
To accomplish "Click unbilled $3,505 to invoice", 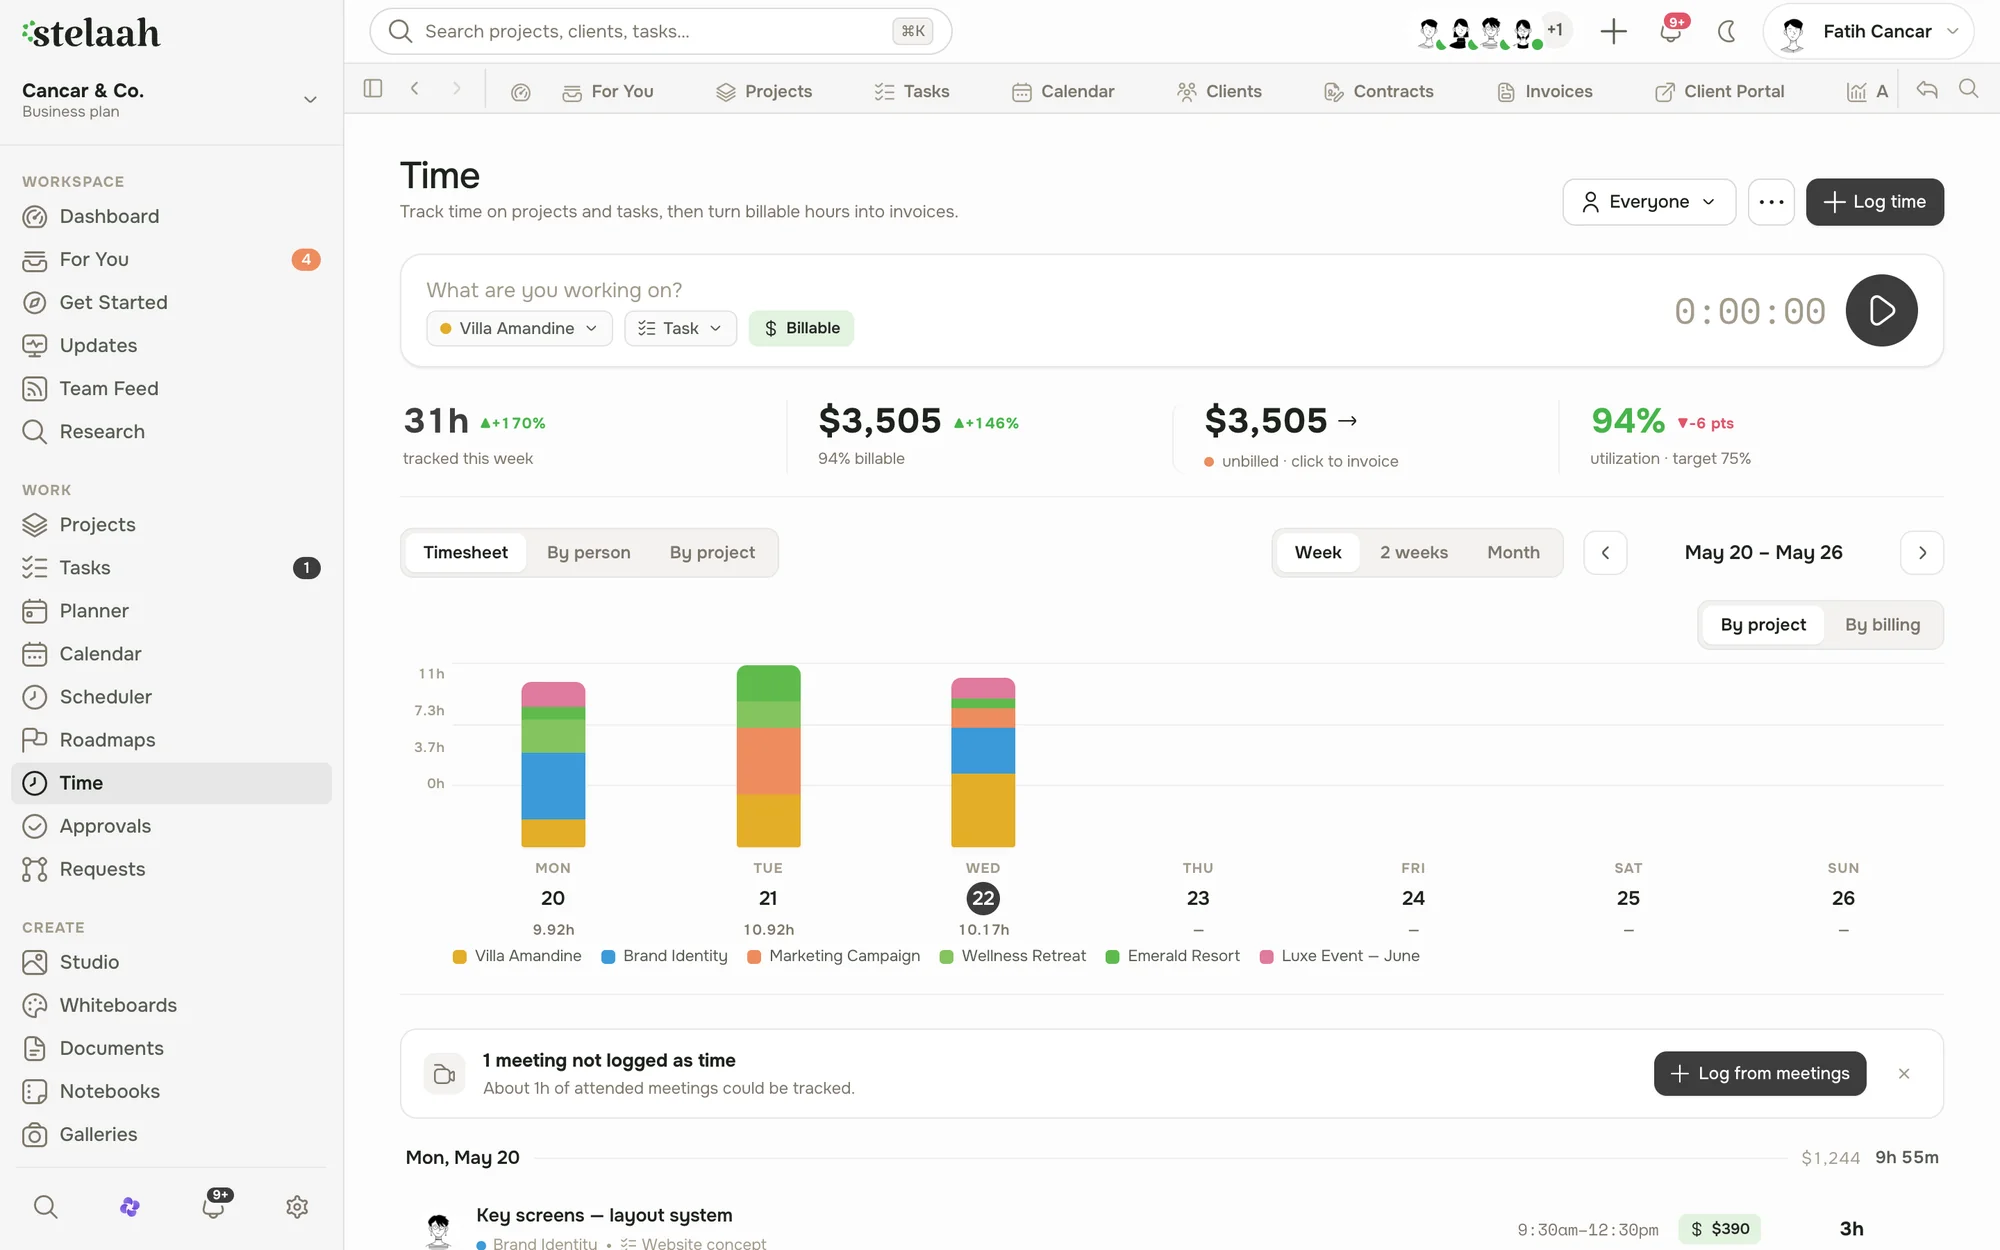I will pyautogui.click(x=1301, y=435).
